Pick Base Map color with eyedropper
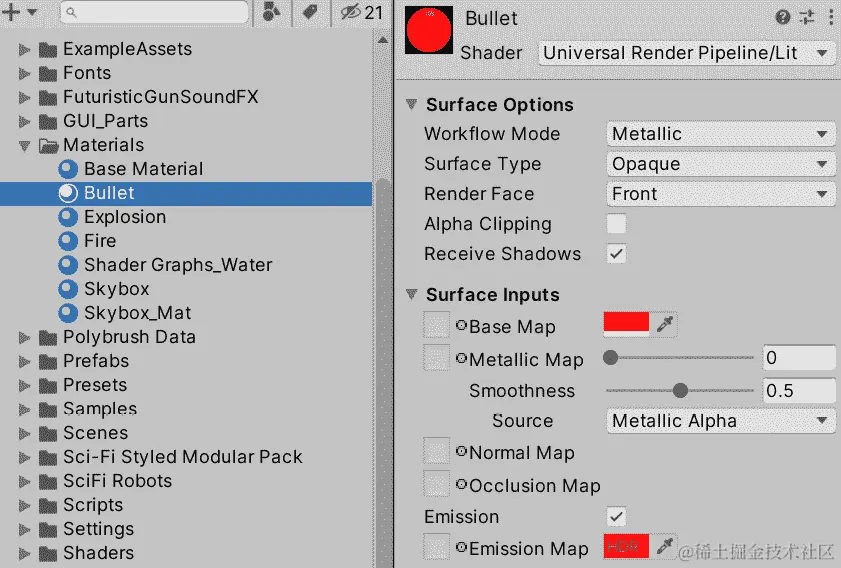Viewport: 841px width, 568px height. pos(665,324)
